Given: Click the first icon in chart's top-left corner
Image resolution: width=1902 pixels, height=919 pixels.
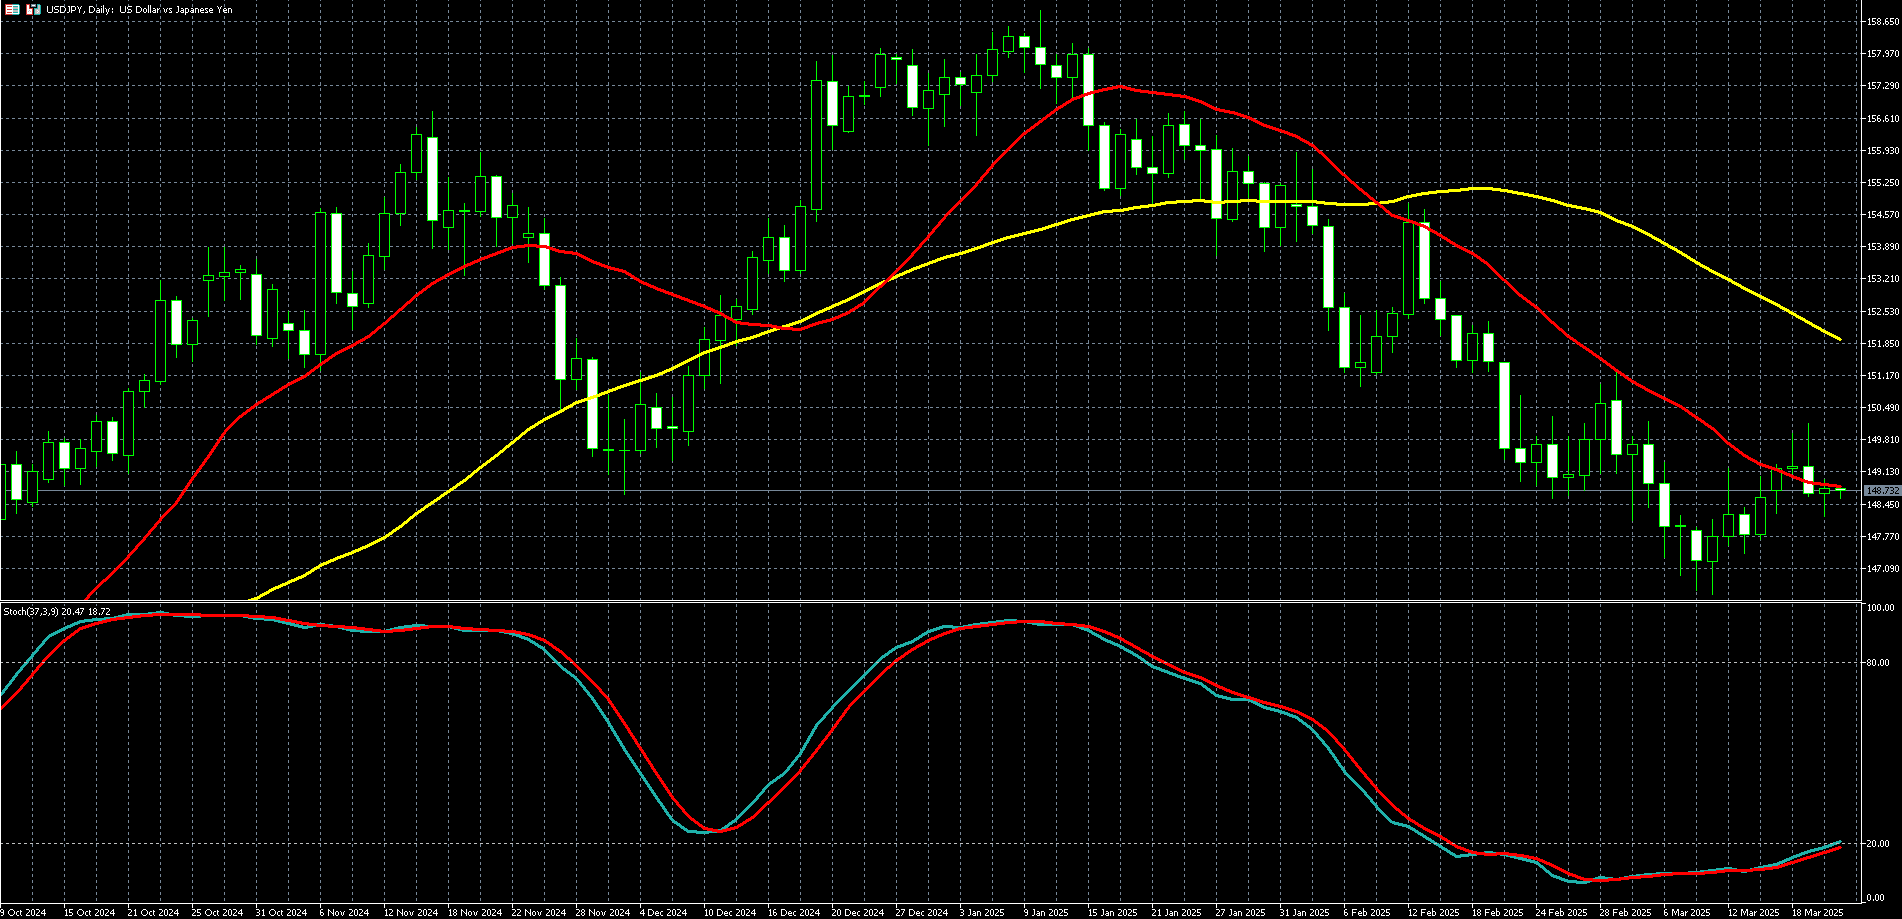Looking at the screenshot, I should pyautogui.click(x=12, y=9).
